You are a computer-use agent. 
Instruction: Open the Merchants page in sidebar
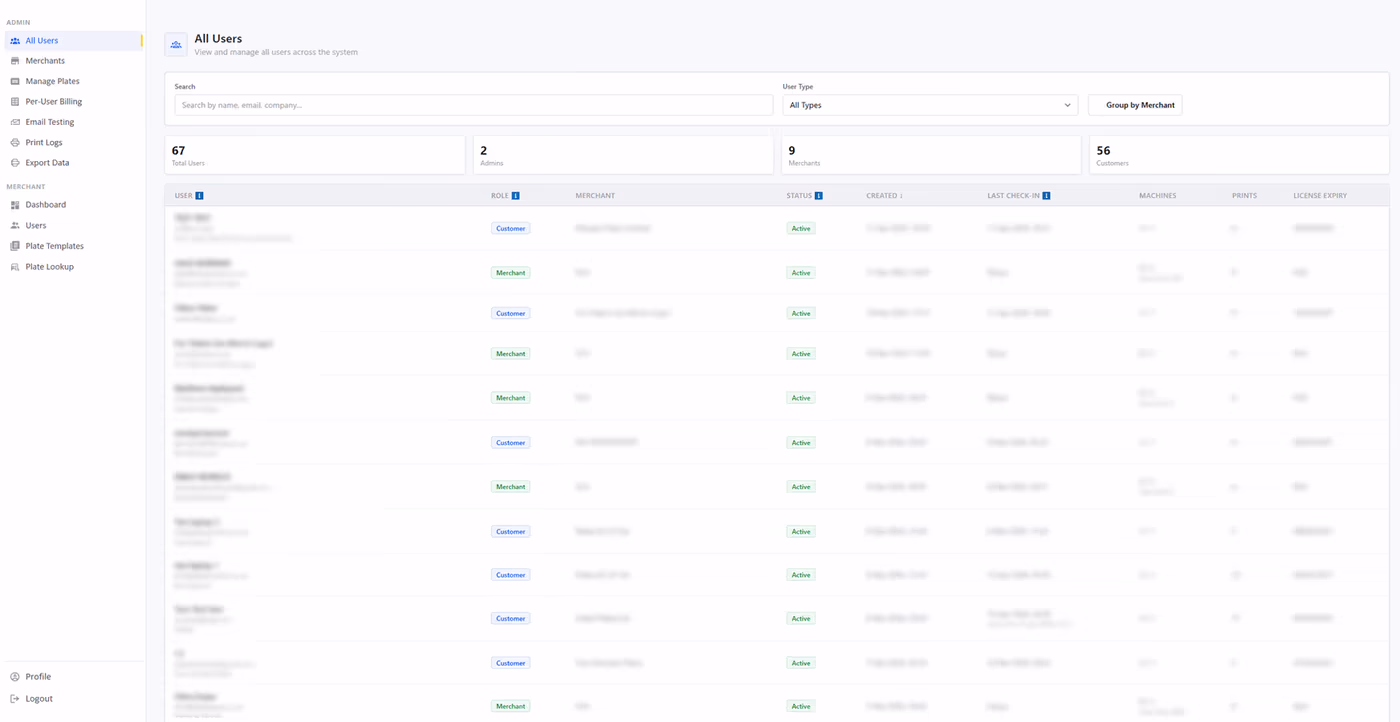(45, 61)
